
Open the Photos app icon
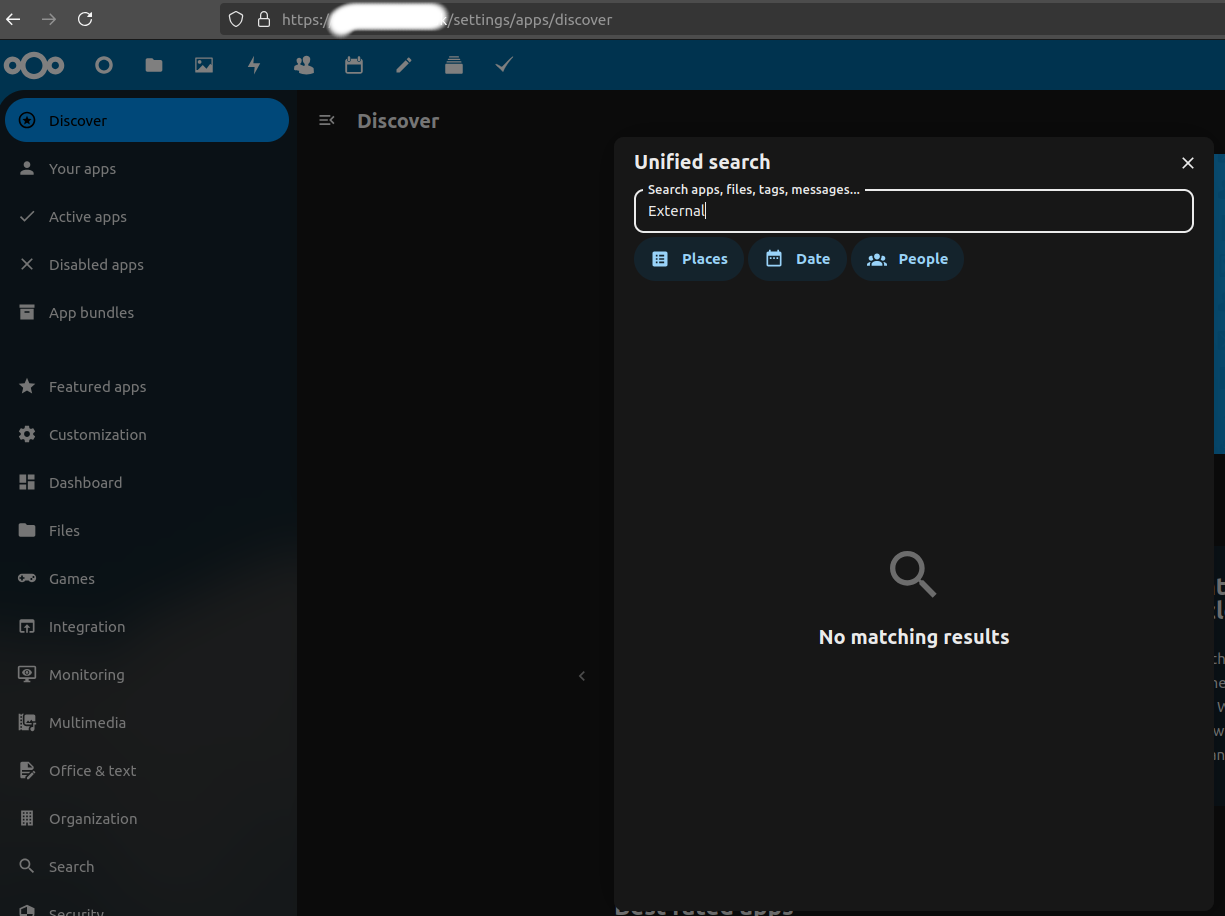tap(204, 65)
